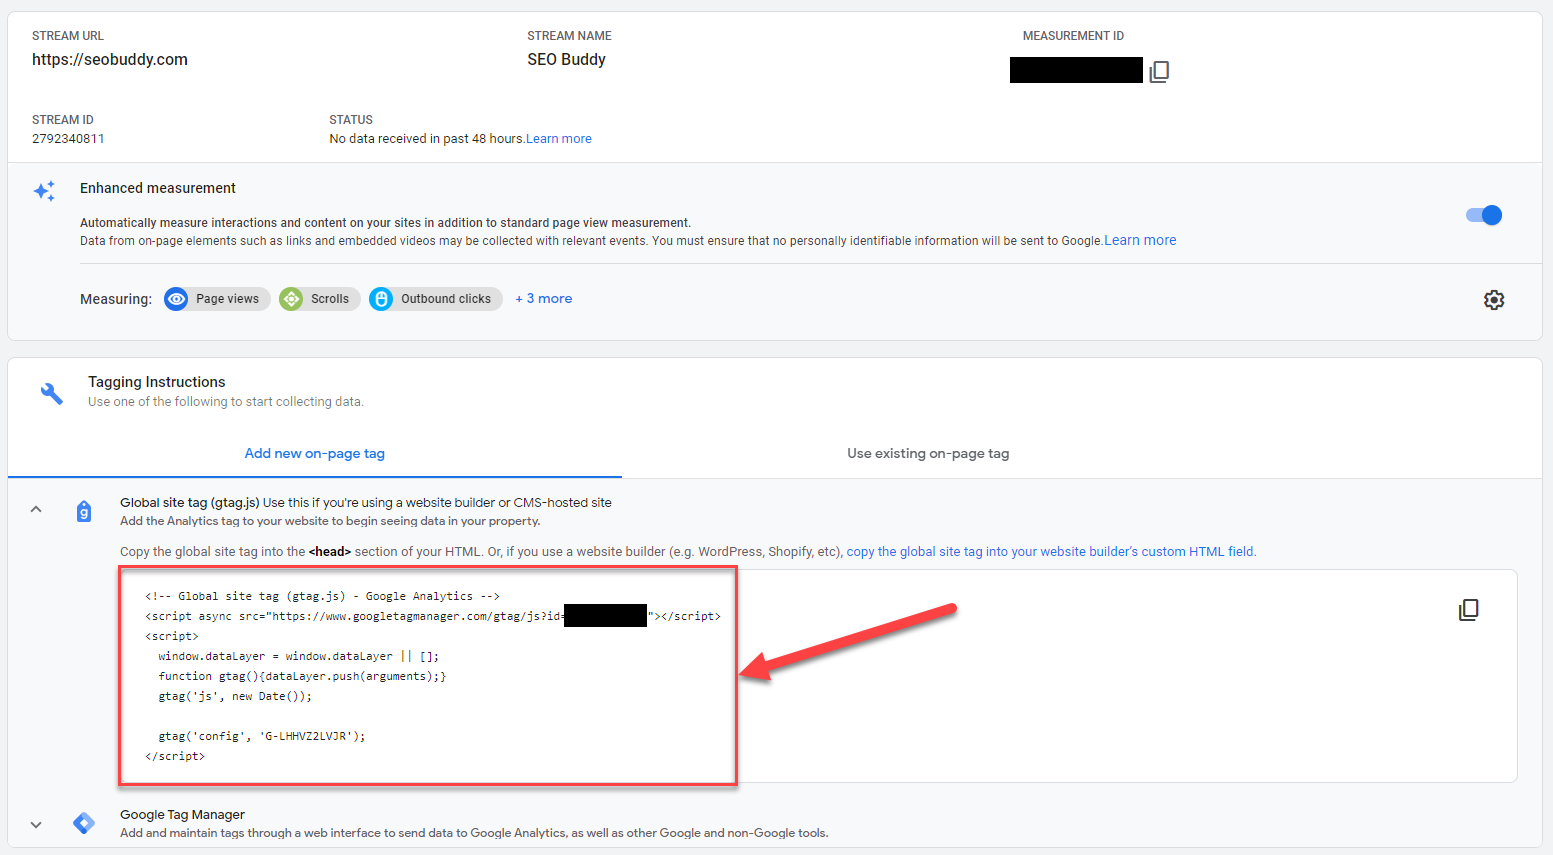
Task: Expand the Google Tag Manager section
Action: click(x=36, y=825)
